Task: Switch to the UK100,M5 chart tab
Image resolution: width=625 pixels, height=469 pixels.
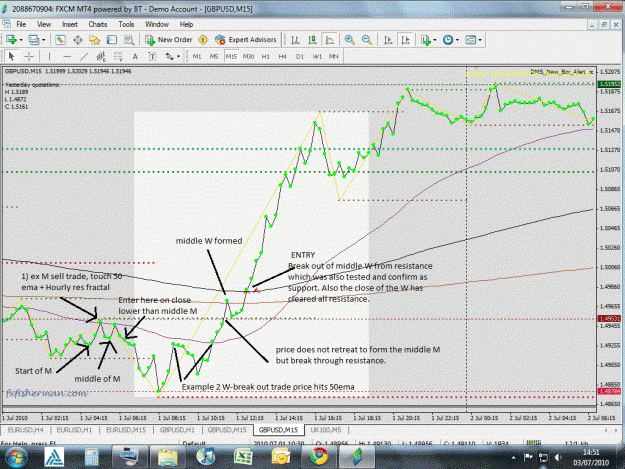Action: 326,430
